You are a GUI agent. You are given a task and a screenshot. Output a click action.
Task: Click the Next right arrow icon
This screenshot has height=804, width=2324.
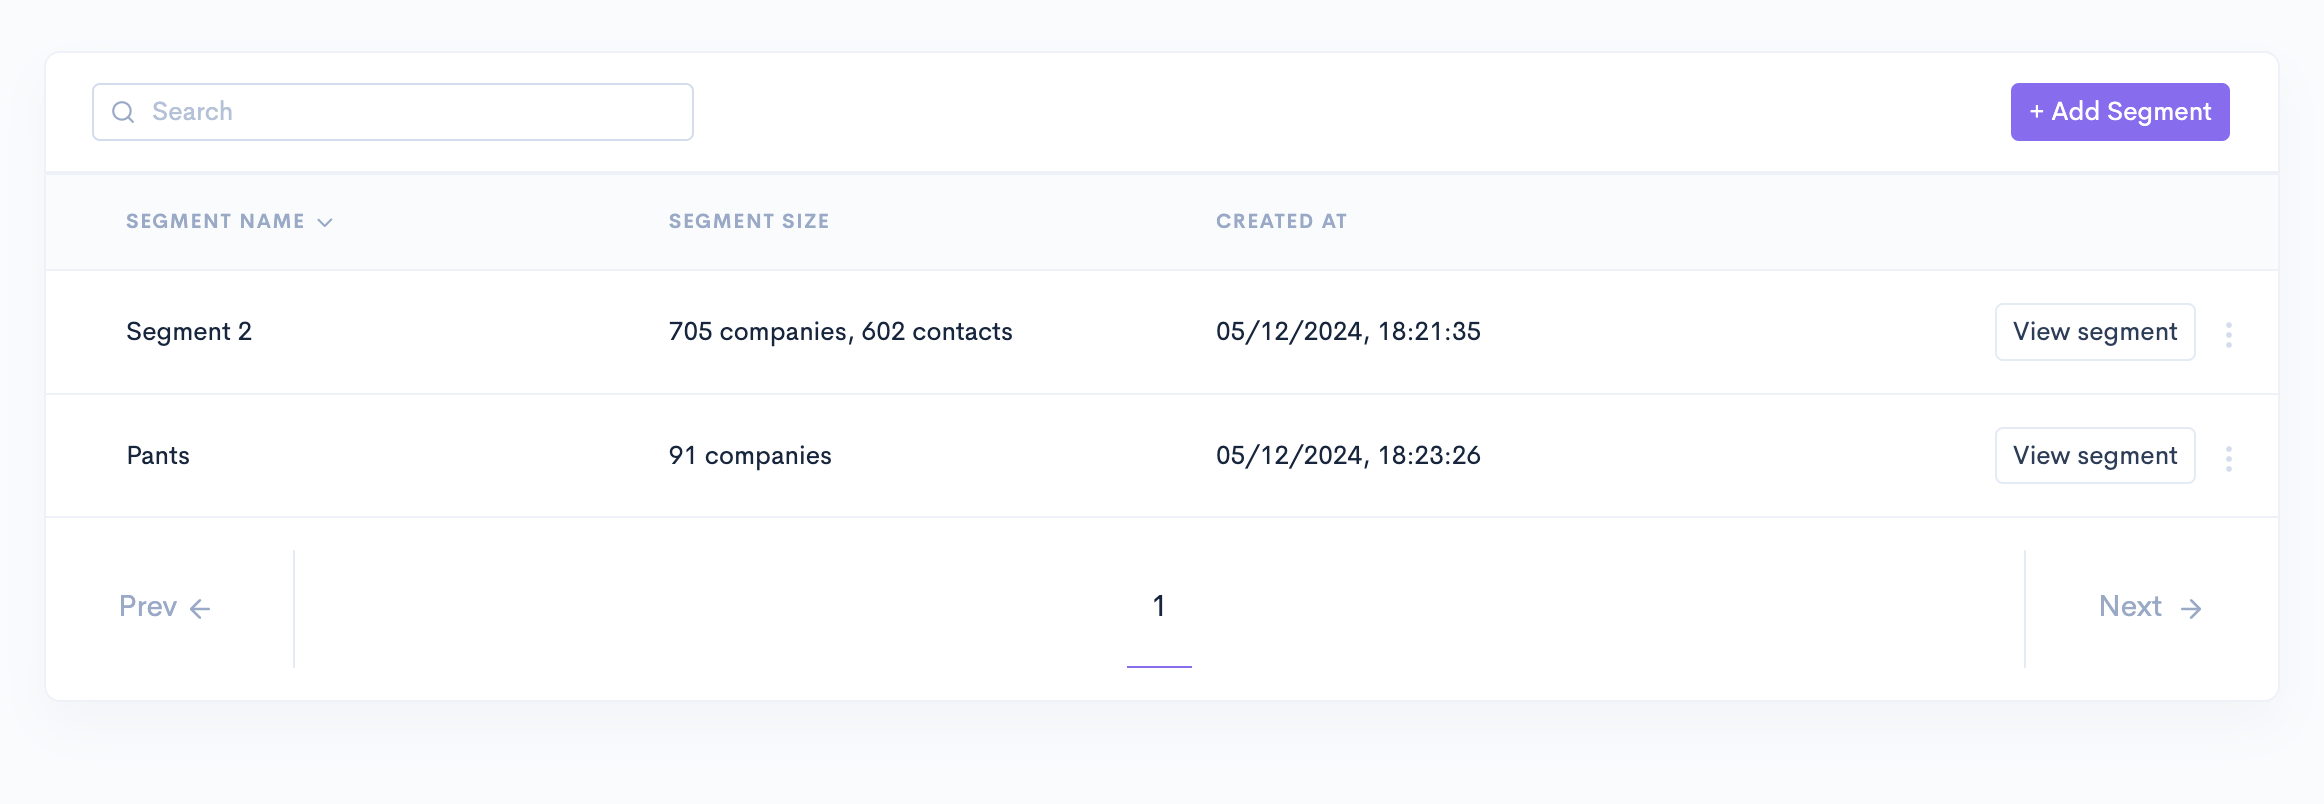[x=2191, y=608]
